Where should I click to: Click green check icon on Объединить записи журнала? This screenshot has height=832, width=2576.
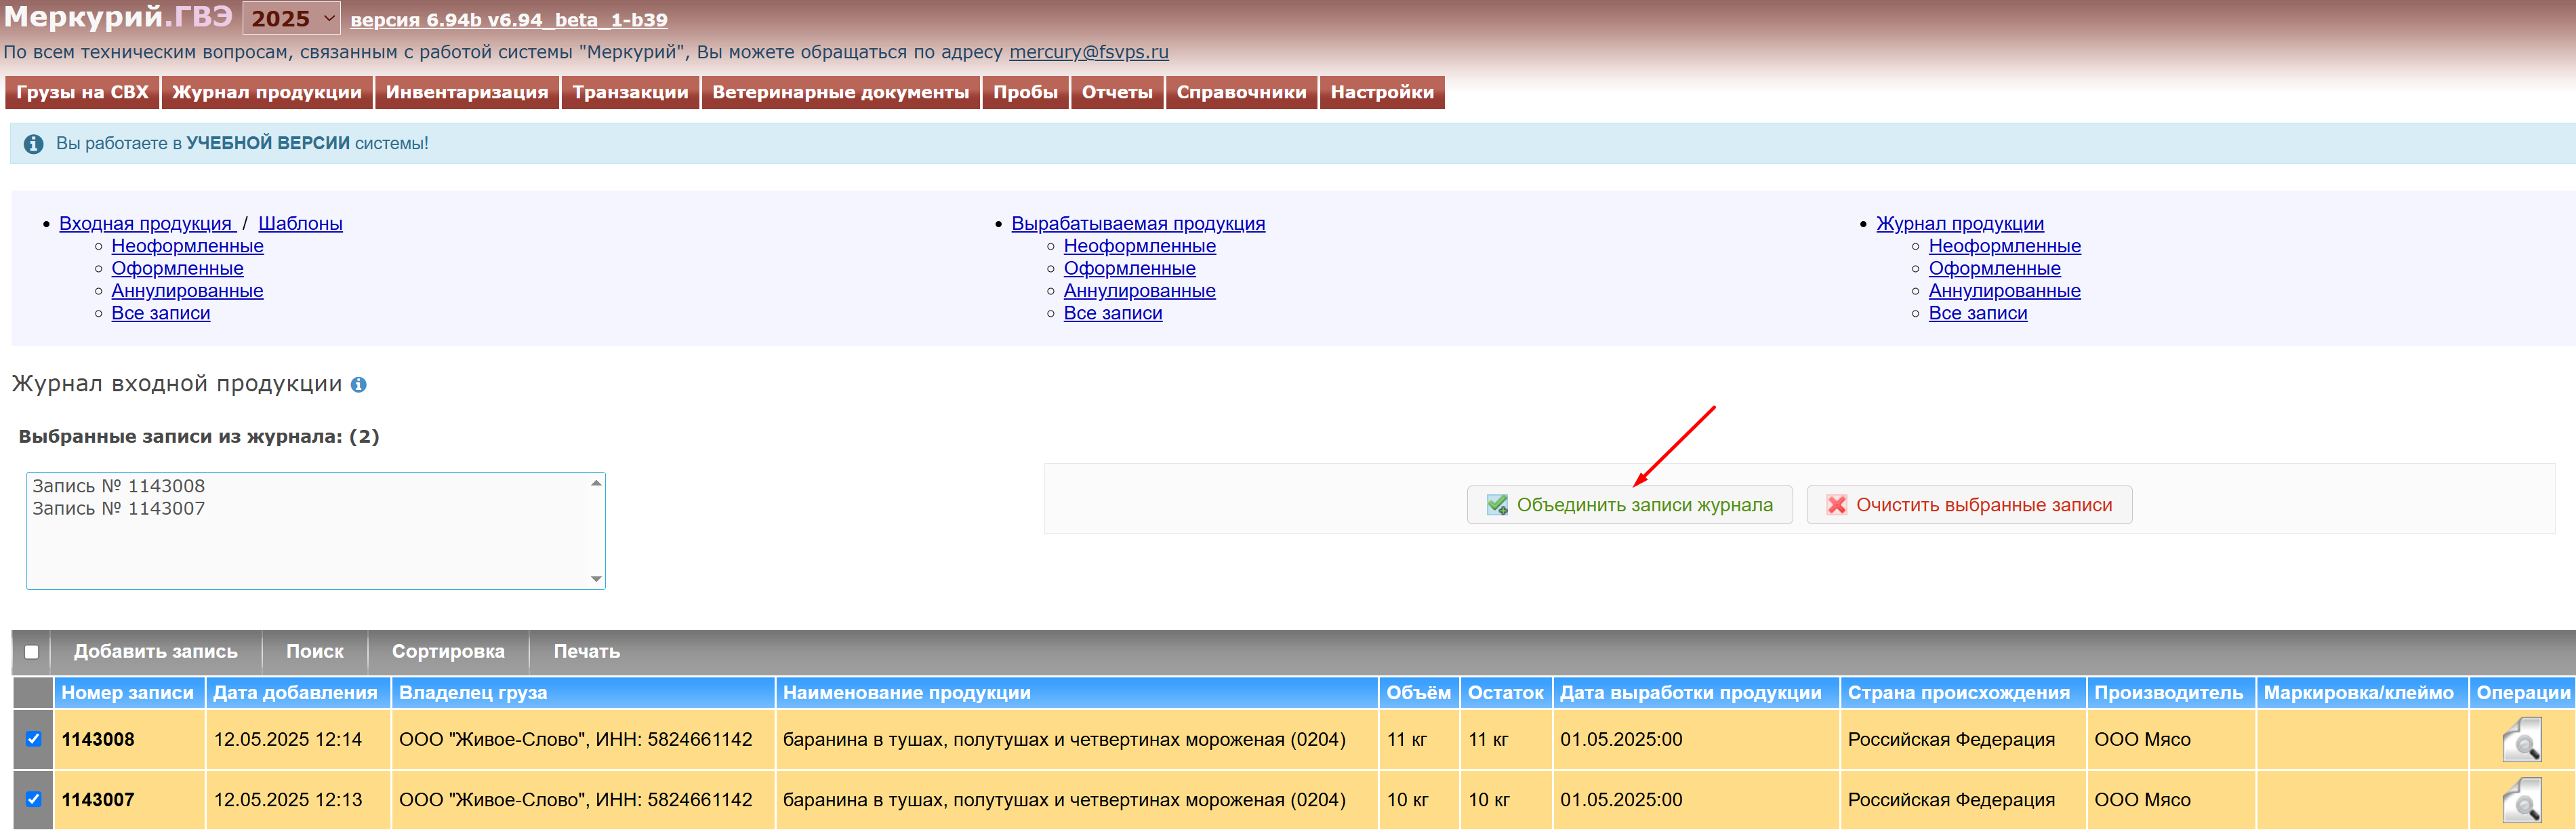pyautogui.click(x=1497, y=506)
